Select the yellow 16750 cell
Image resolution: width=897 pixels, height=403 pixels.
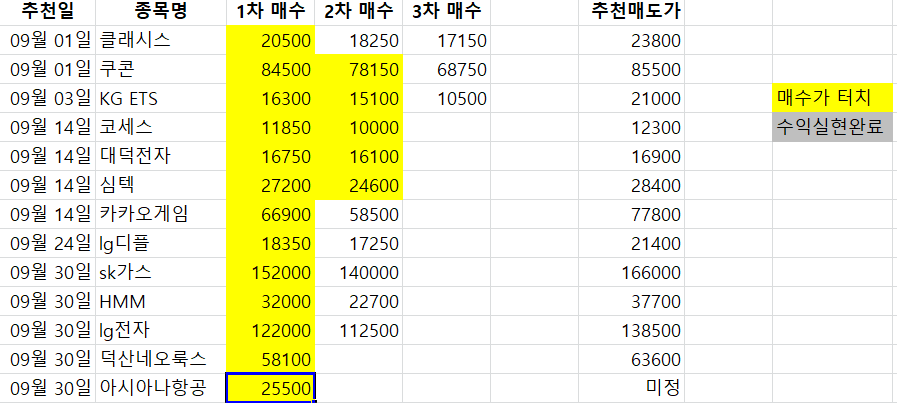[271, 156]
